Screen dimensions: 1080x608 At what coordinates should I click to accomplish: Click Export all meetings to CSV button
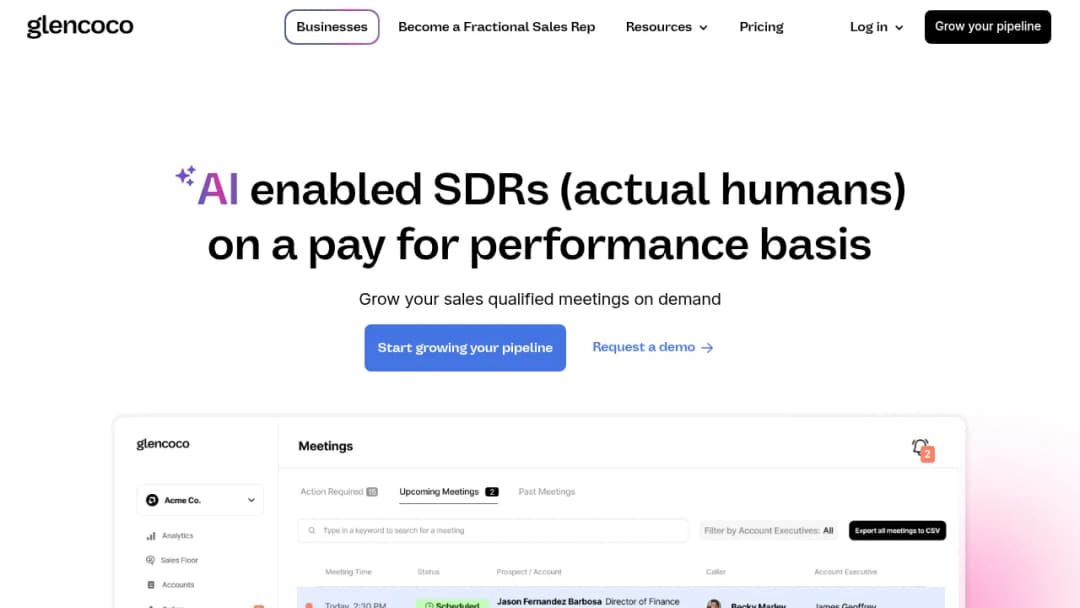click(x=897, y=531)
